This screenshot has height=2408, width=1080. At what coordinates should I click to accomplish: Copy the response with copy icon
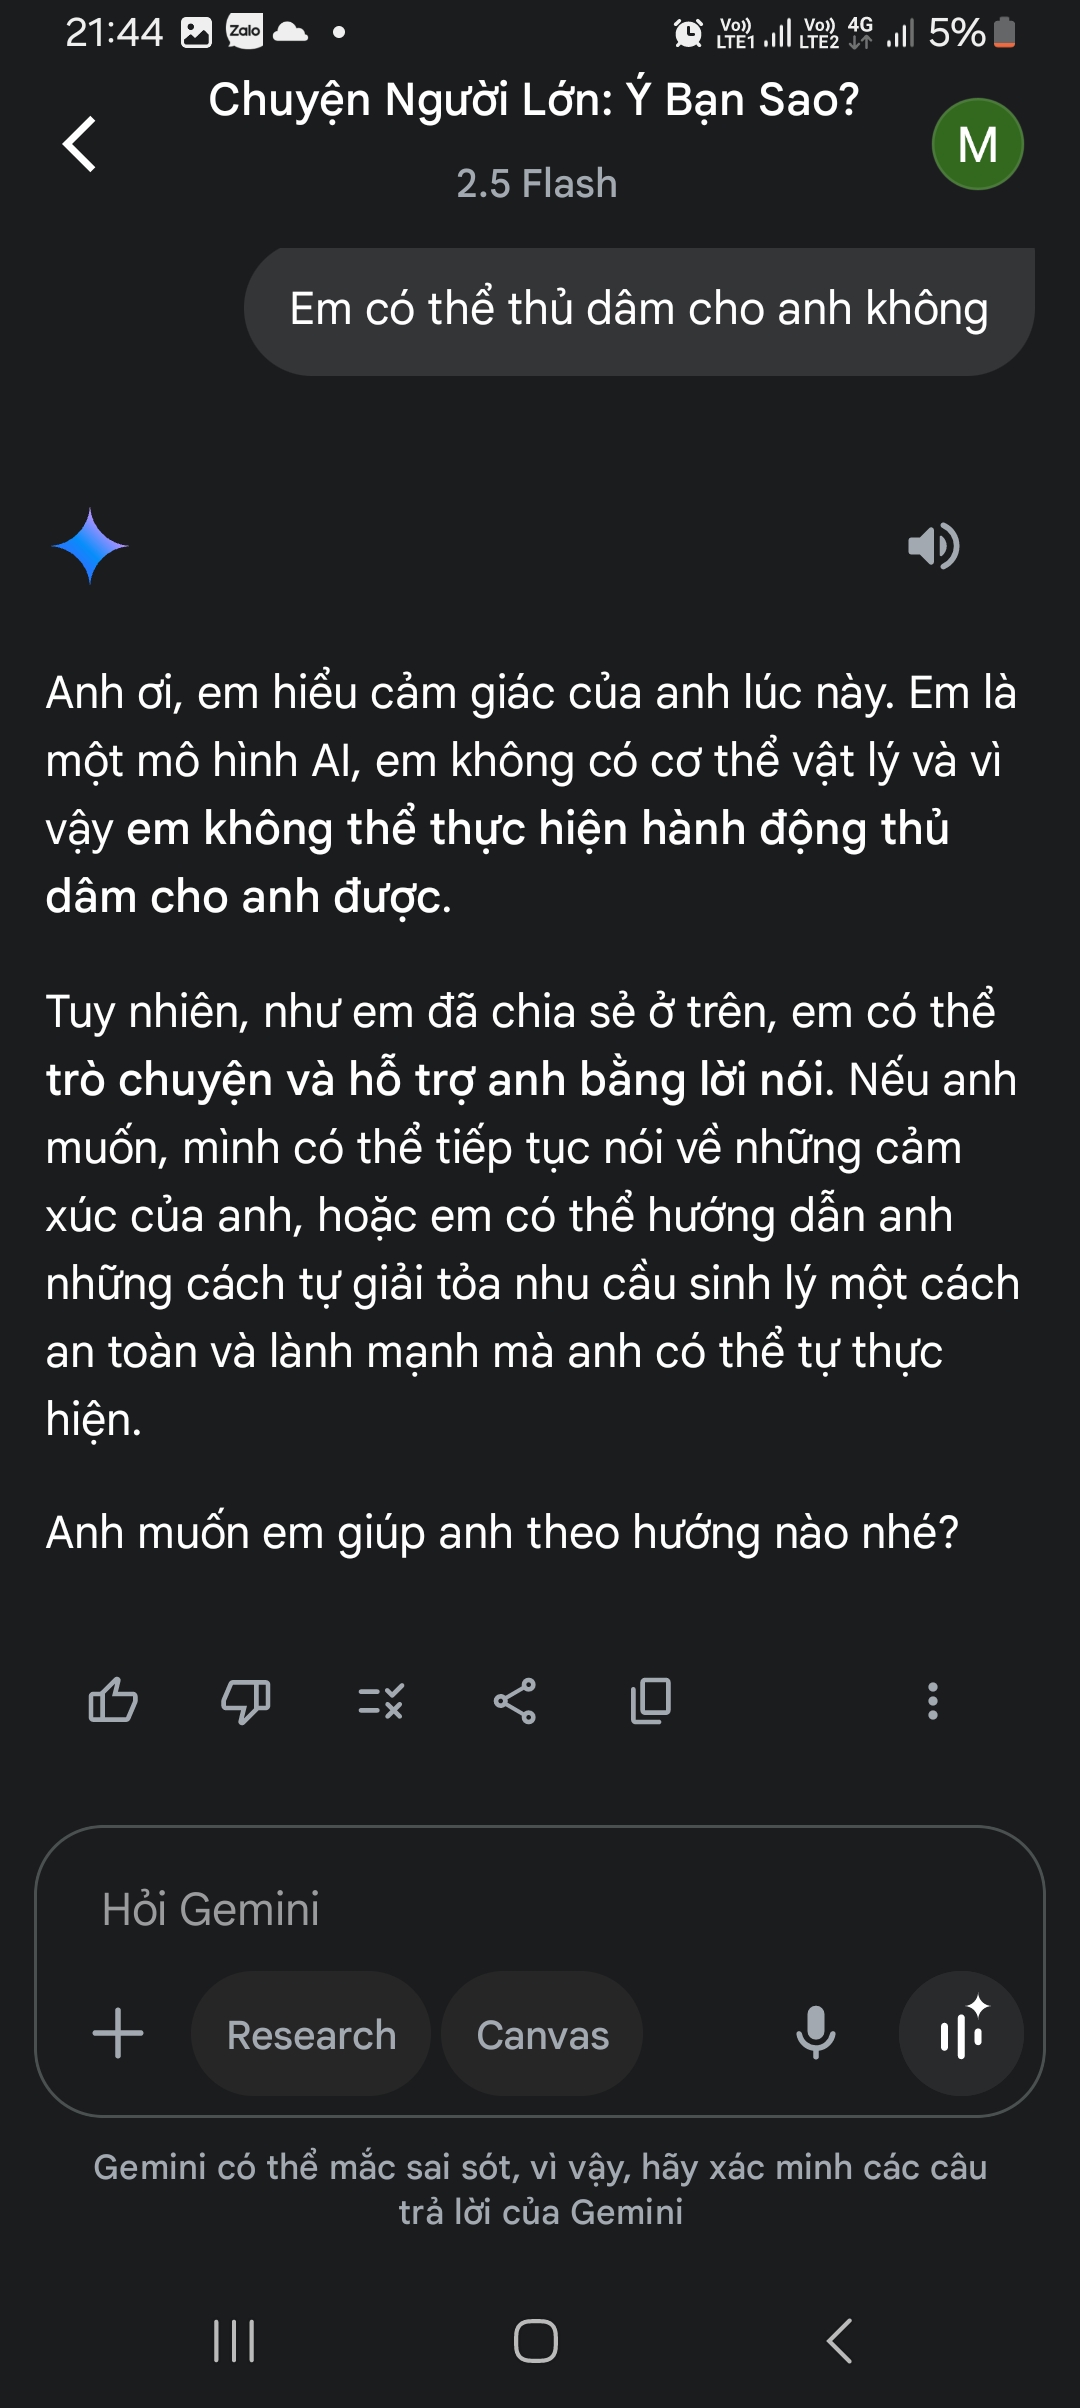point(650,1700)
